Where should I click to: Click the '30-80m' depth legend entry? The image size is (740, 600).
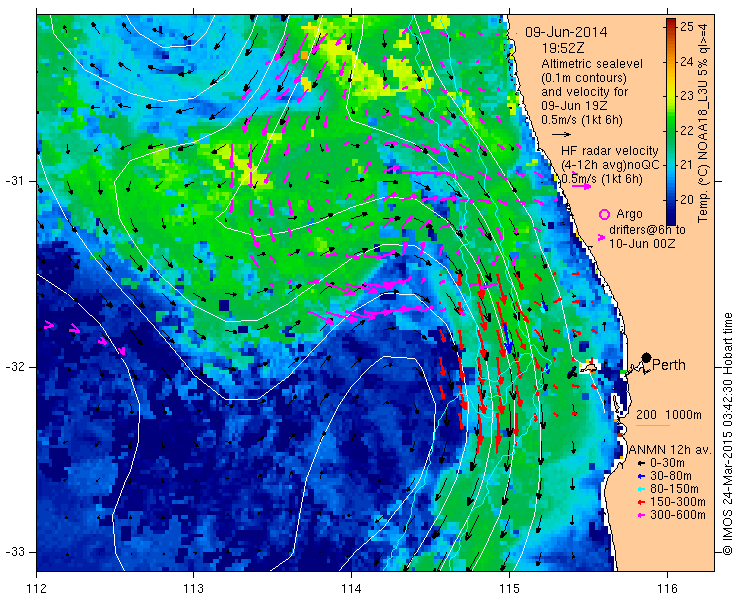click(671, 476)
